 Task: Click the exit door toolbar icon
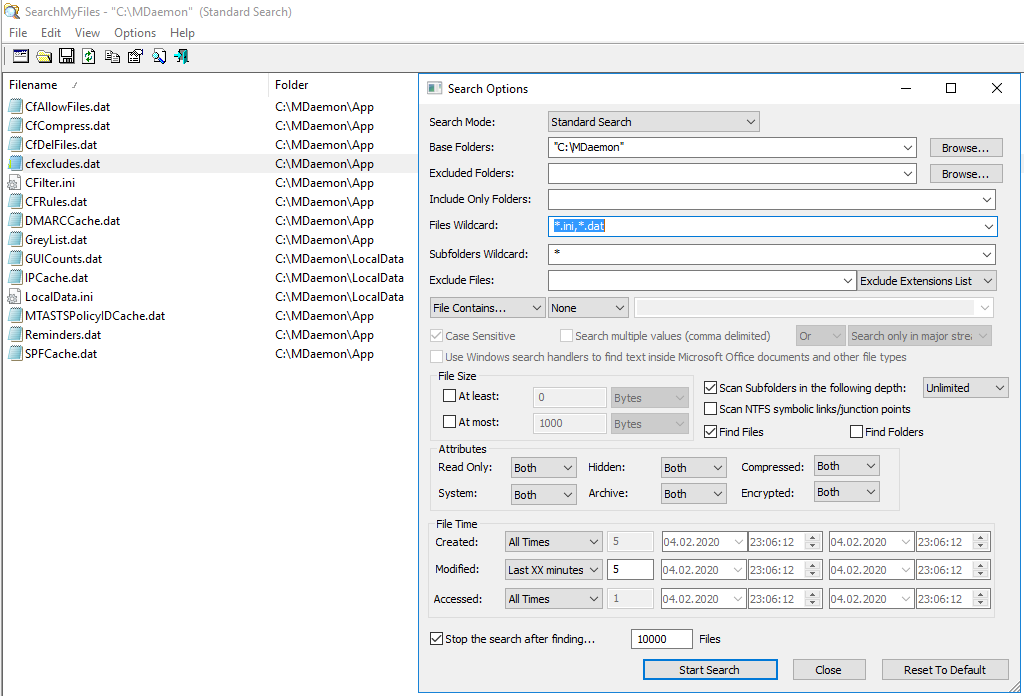181,57
